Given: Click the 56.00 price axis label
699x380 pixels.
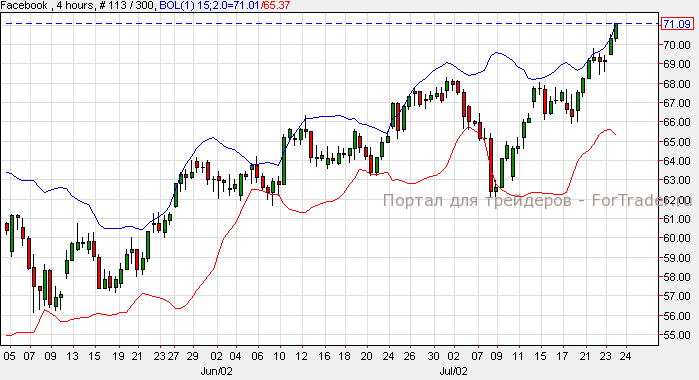Looking at the screenshot, I should (x=676, y=316).
